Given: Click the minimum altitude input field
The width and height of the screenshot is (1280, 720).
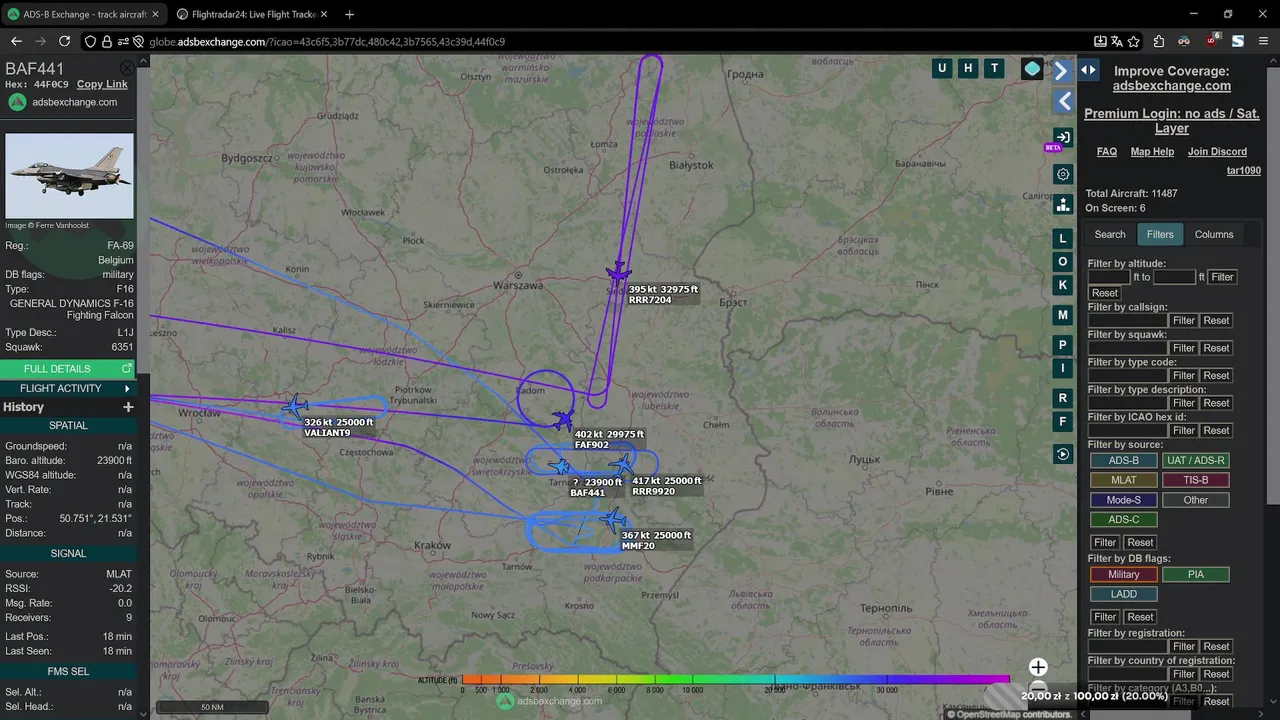Looking at the screenshot, I should [1109, 277].
